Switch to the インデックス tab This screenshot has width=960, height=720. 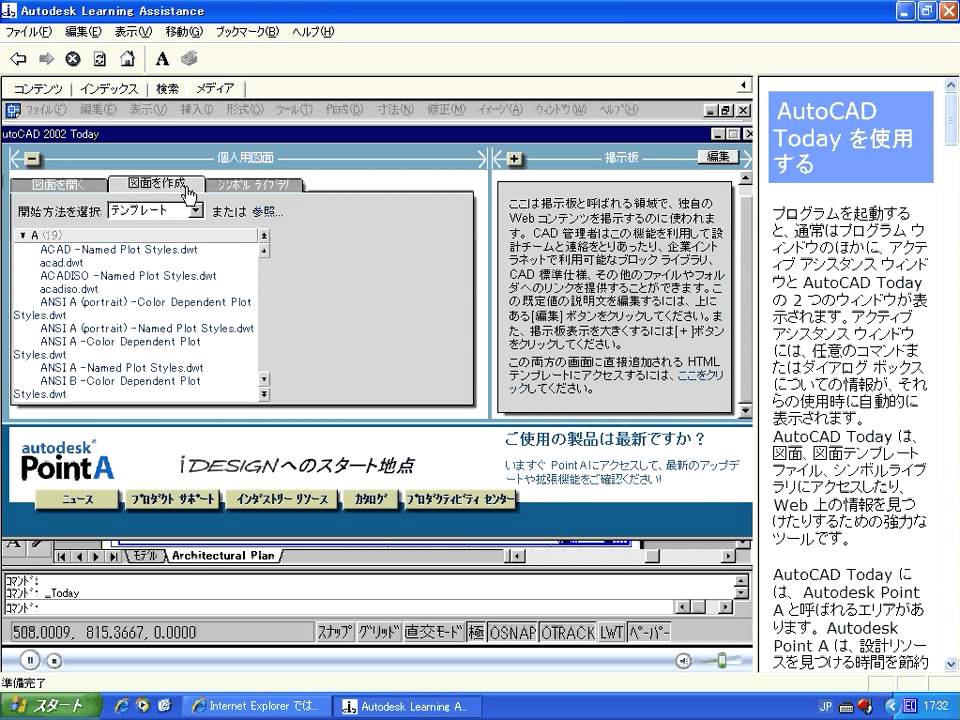pos(109,89)
